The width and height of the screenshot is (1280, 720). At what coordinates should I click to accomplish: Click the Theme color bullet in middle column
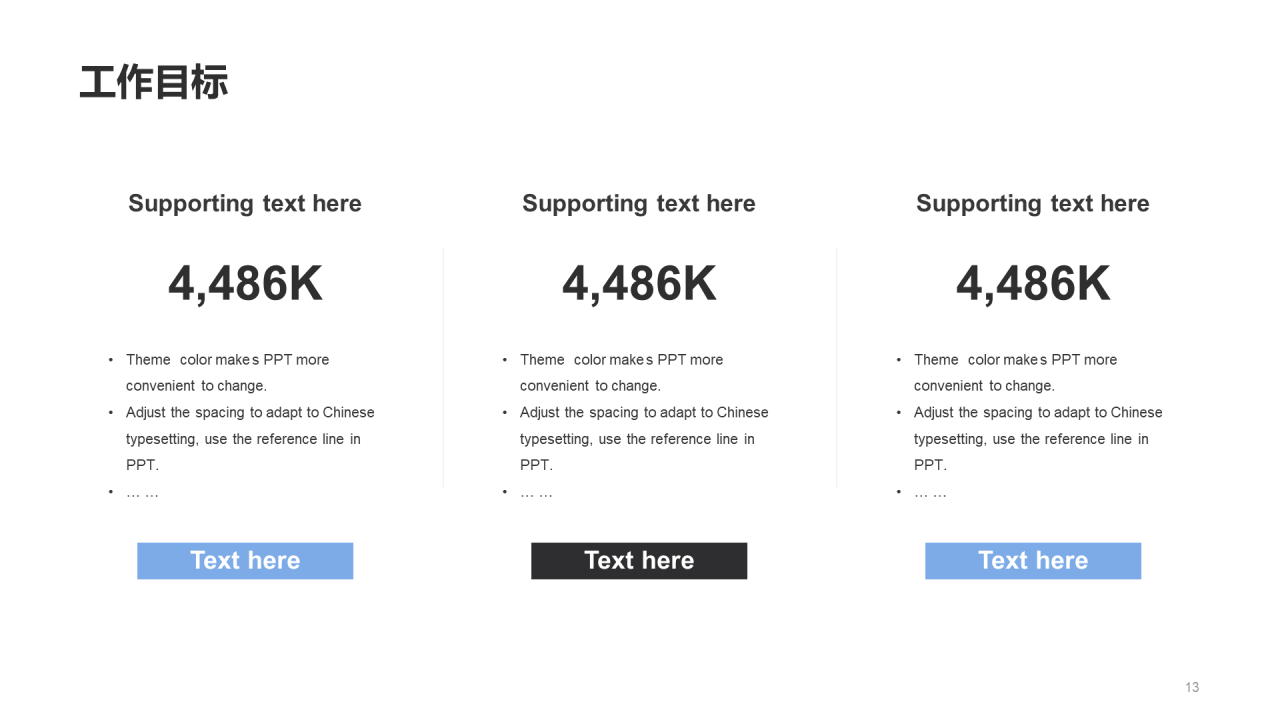621,372
